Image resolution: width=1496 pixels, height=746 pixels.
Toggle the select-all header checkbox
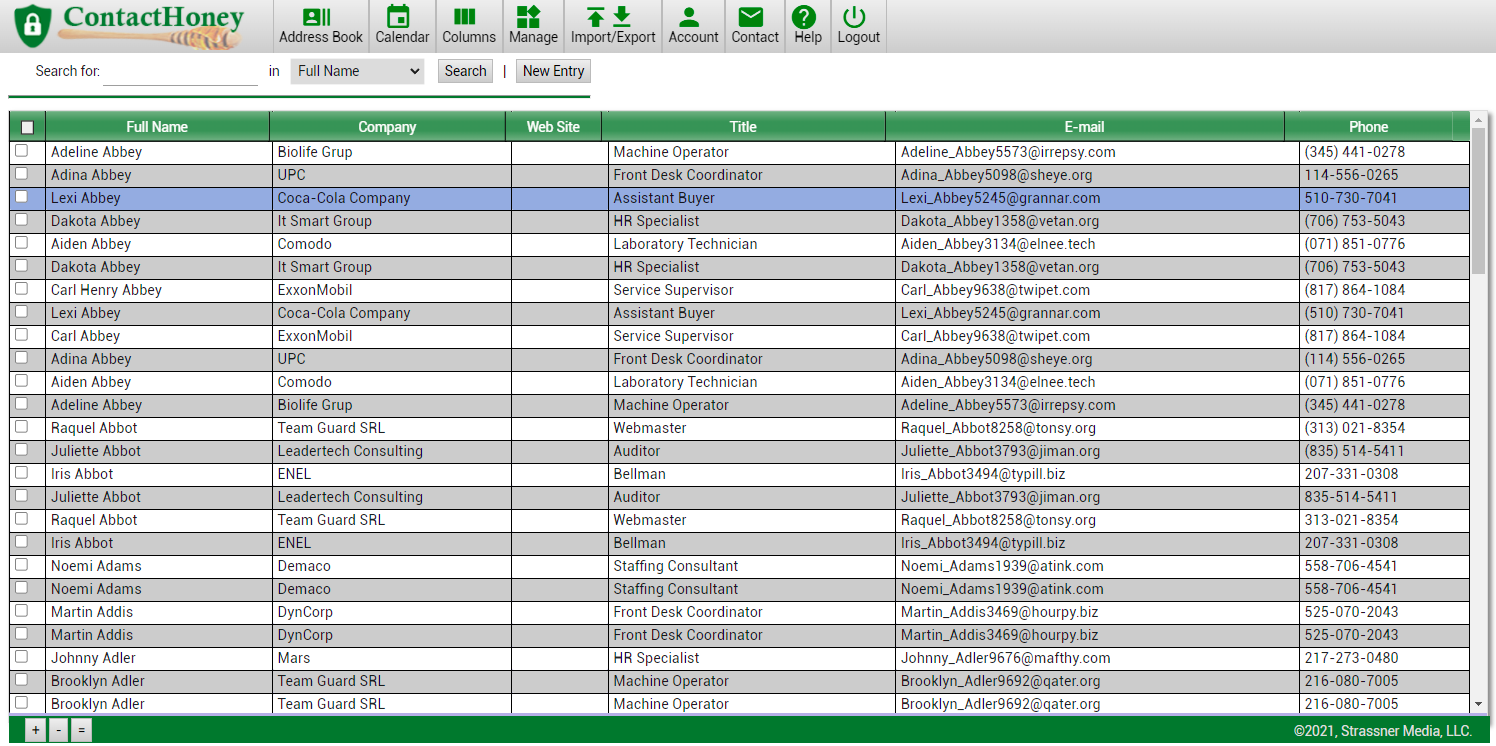27,127
